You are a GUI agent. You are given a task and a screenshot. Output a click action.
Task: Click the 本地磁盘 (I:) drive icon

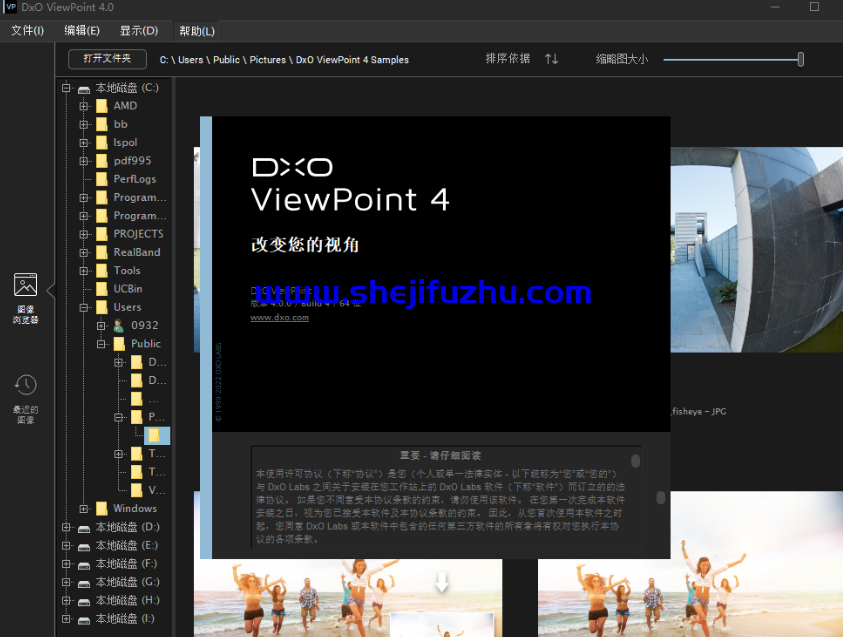pos(84,620)
